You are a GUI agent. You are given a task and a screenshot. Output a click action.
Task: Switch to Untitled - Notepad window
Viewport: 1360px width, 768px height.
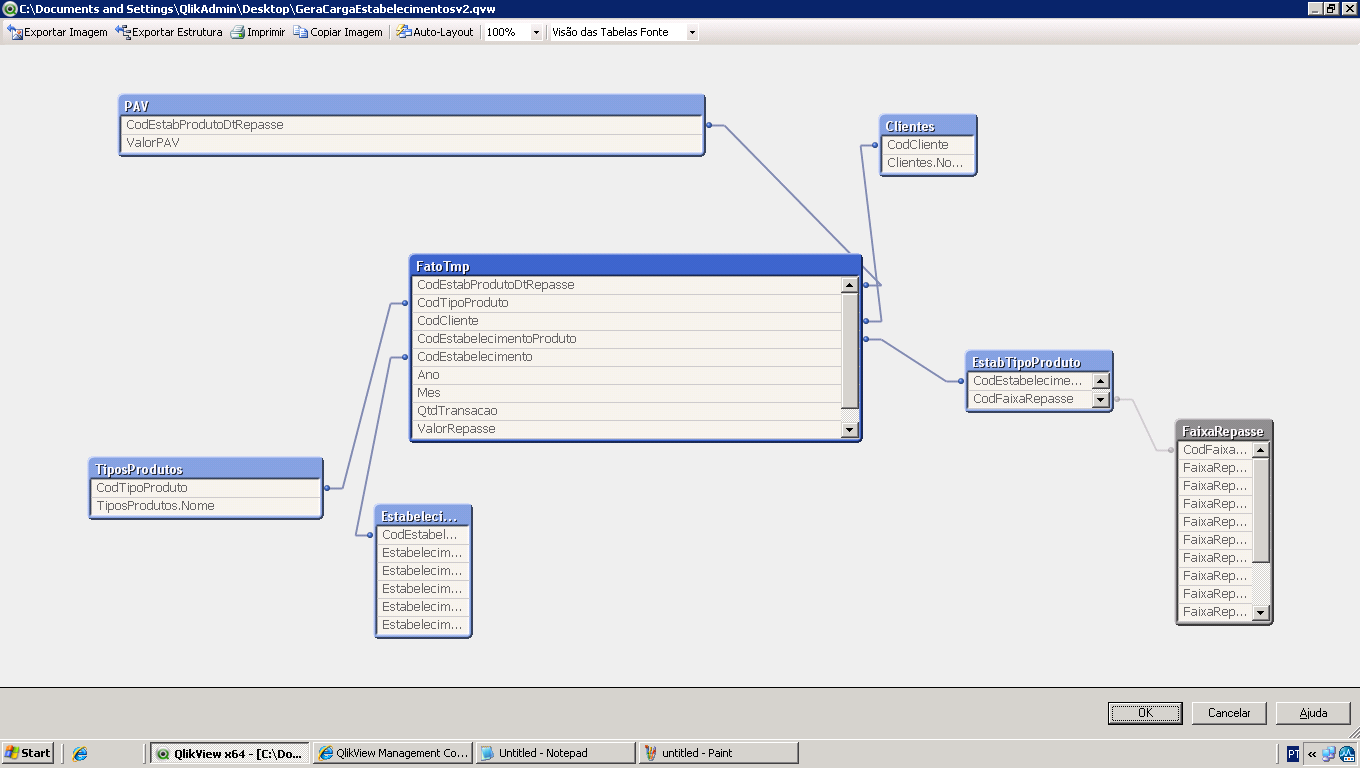pos(555,753)
